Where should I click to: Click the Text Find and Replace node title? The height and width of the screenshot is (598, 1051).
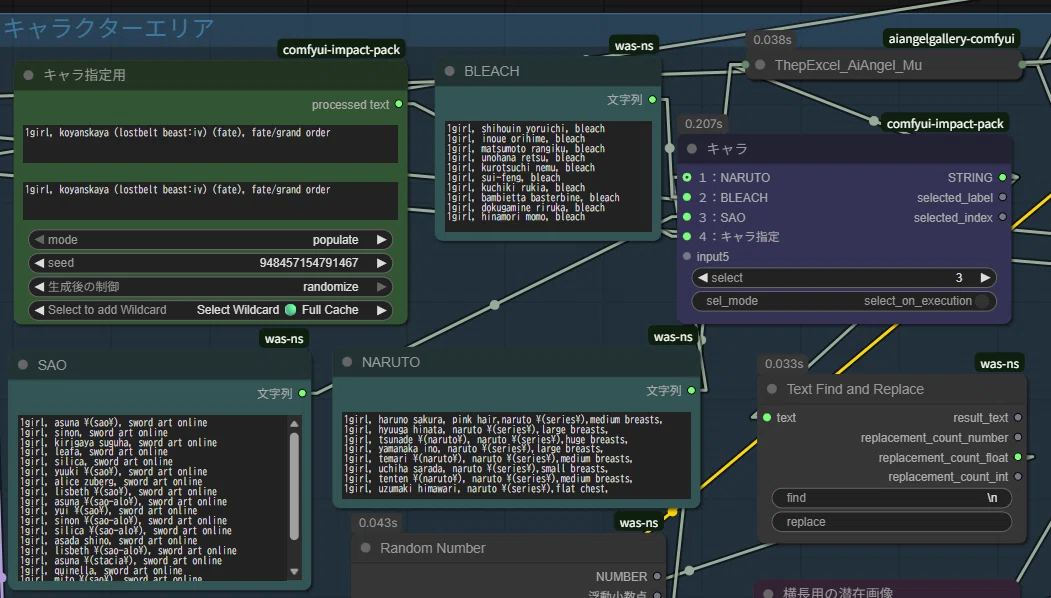pos(855,389)
